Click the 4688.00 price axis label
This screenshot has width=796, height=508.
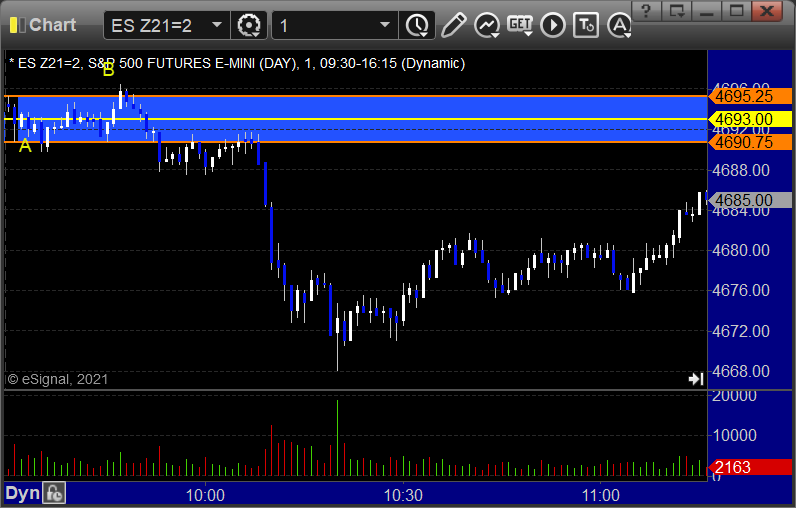coord(741,170)
